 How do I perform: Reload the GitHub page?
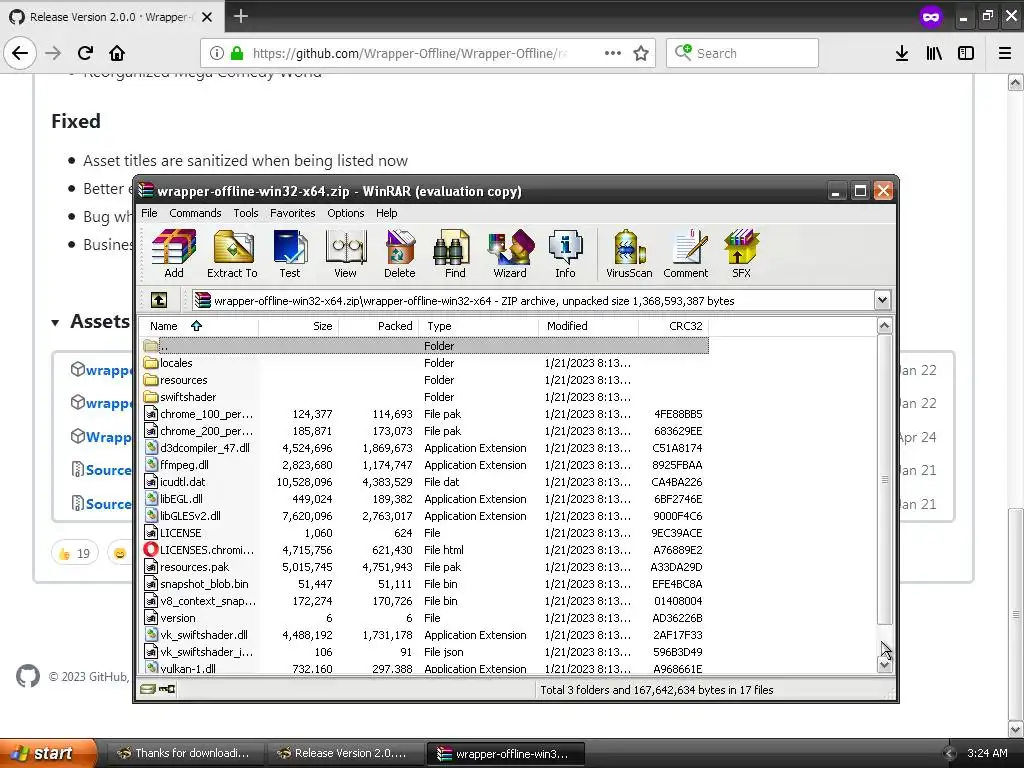[x=85, y=53]
